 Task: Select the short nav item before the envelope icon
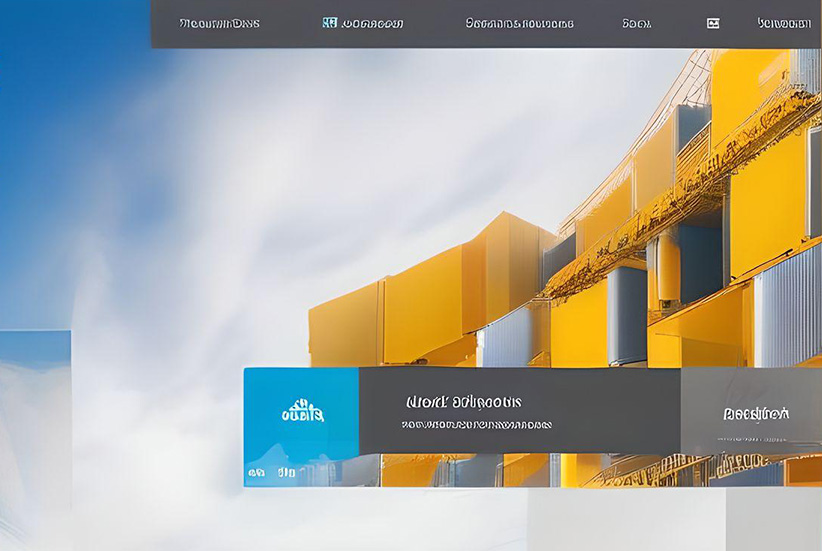[x=636, y=23]
